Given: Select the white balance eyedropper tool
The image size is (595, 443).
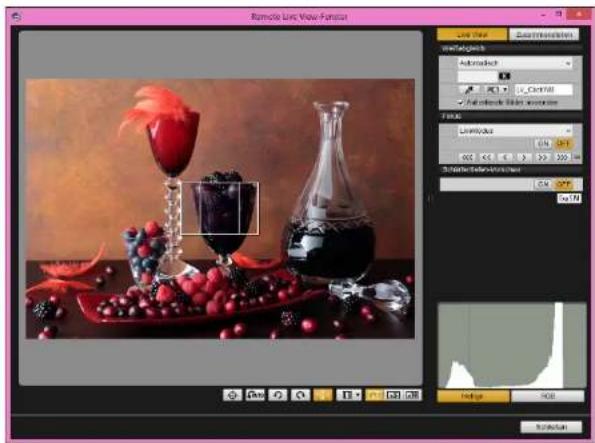Looking at the screenshot, I should (469, 90).
